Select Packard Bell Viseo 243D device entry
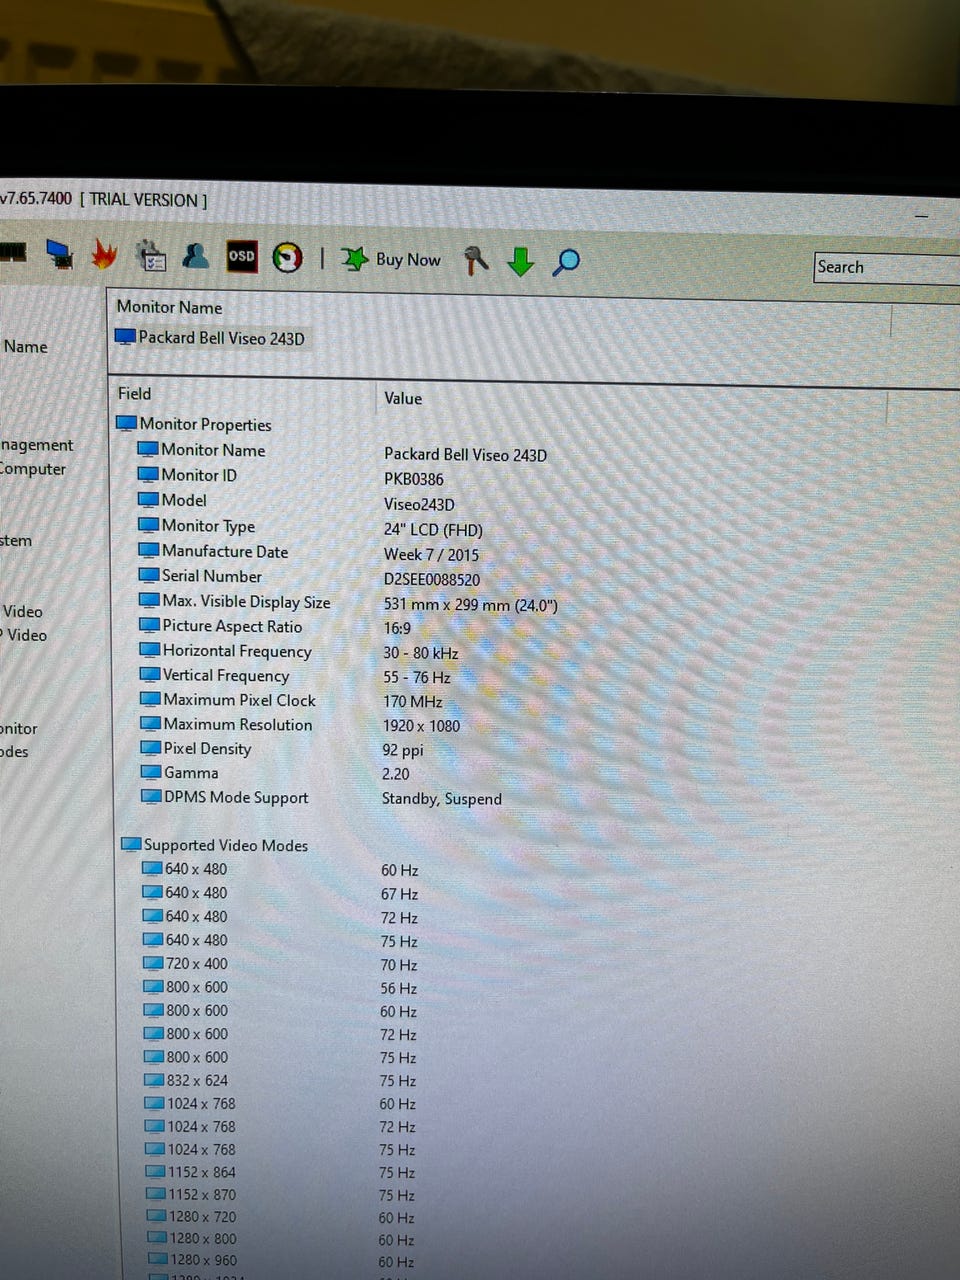Screen dimensions: 960x1280 [210, 338]
